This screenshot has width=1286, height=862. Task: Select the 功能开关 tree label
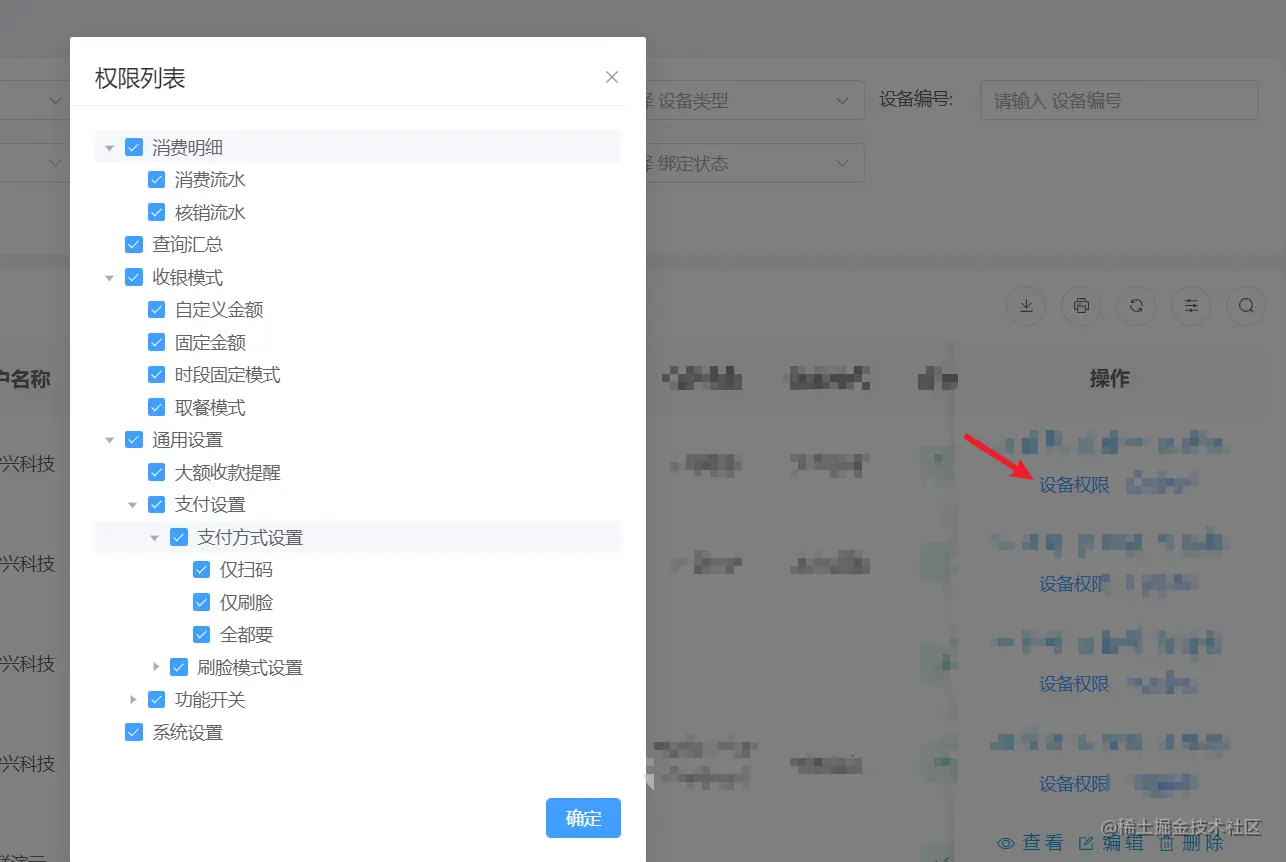(x=210, y=699)
